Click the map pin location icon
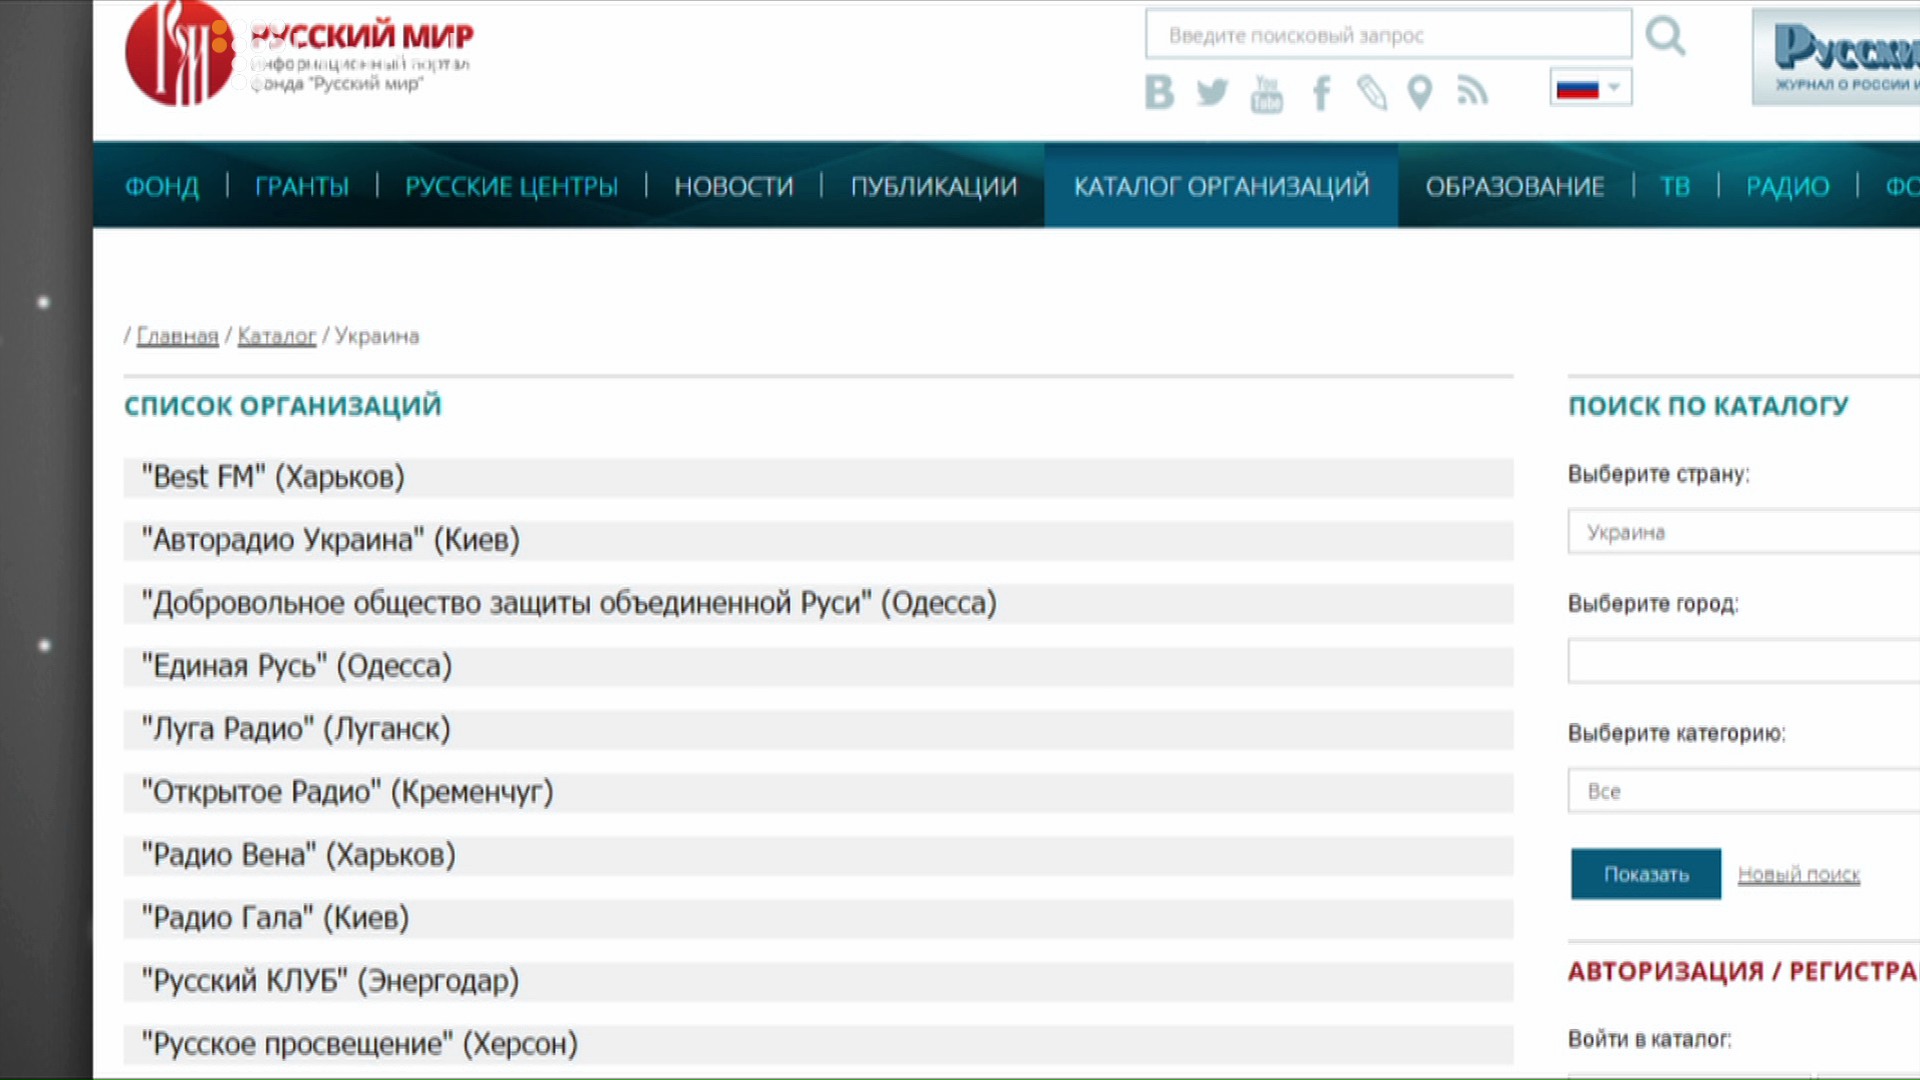This screenshot has height=1080, width=1920. pos(1419,93)
